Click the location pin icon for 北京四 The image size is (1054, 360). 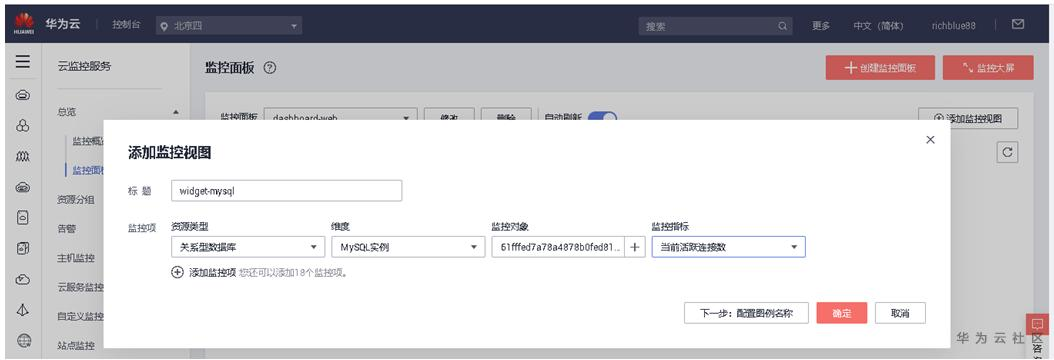(163, 26)
